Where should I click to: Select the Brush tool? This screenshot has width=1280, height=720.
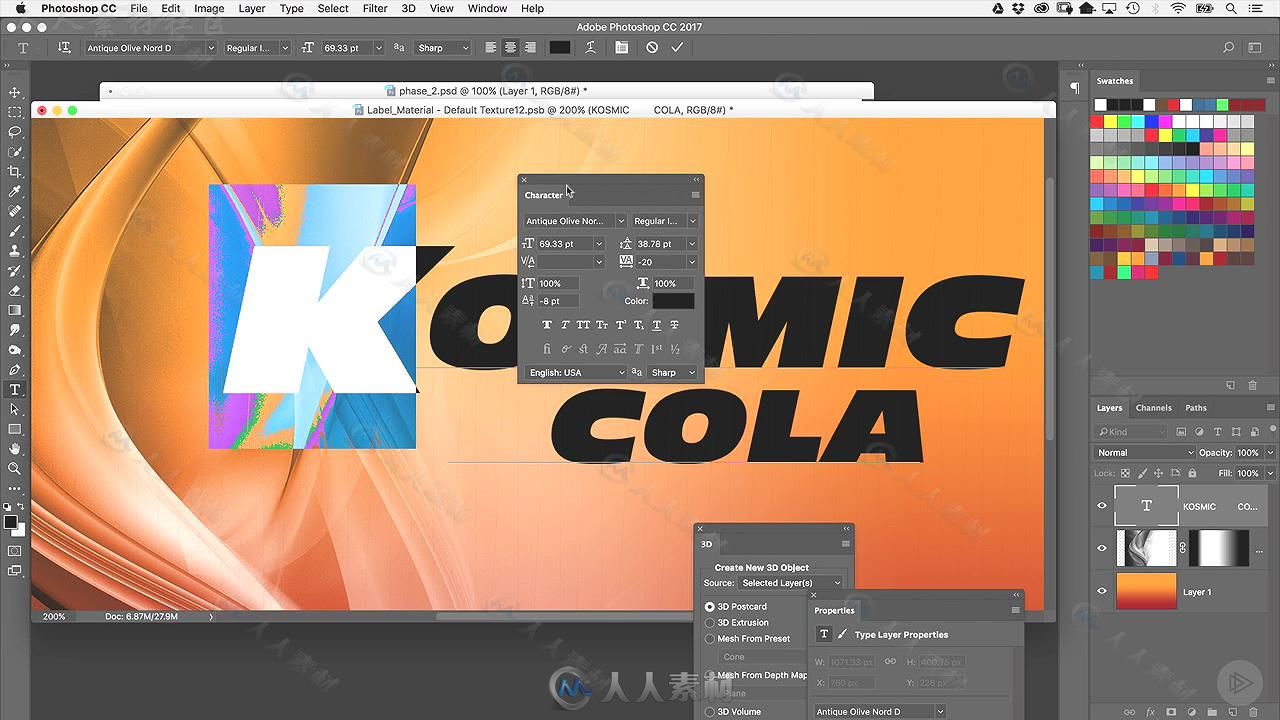(15, 231)
